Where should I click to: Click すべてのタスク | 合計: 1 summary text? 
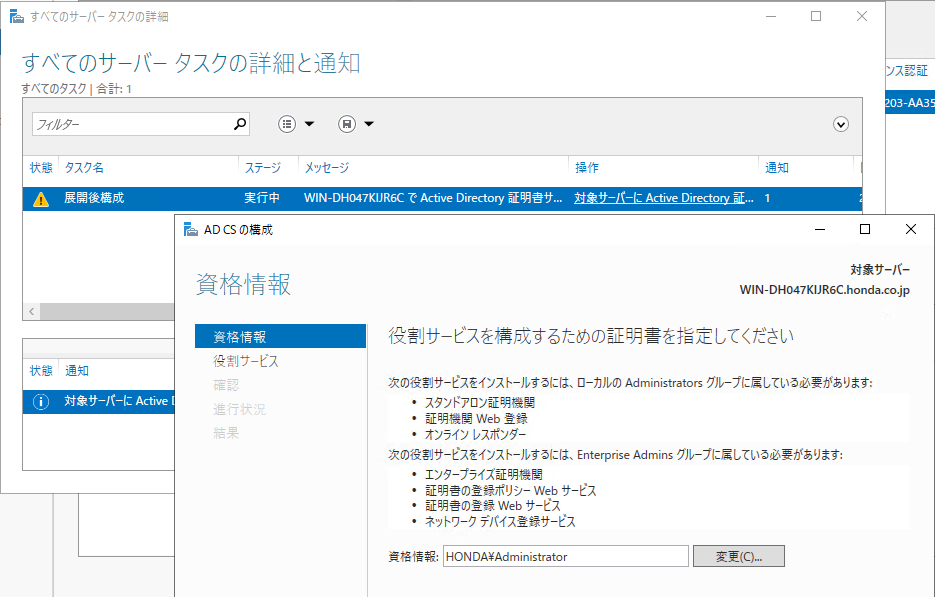coord(76,89)
